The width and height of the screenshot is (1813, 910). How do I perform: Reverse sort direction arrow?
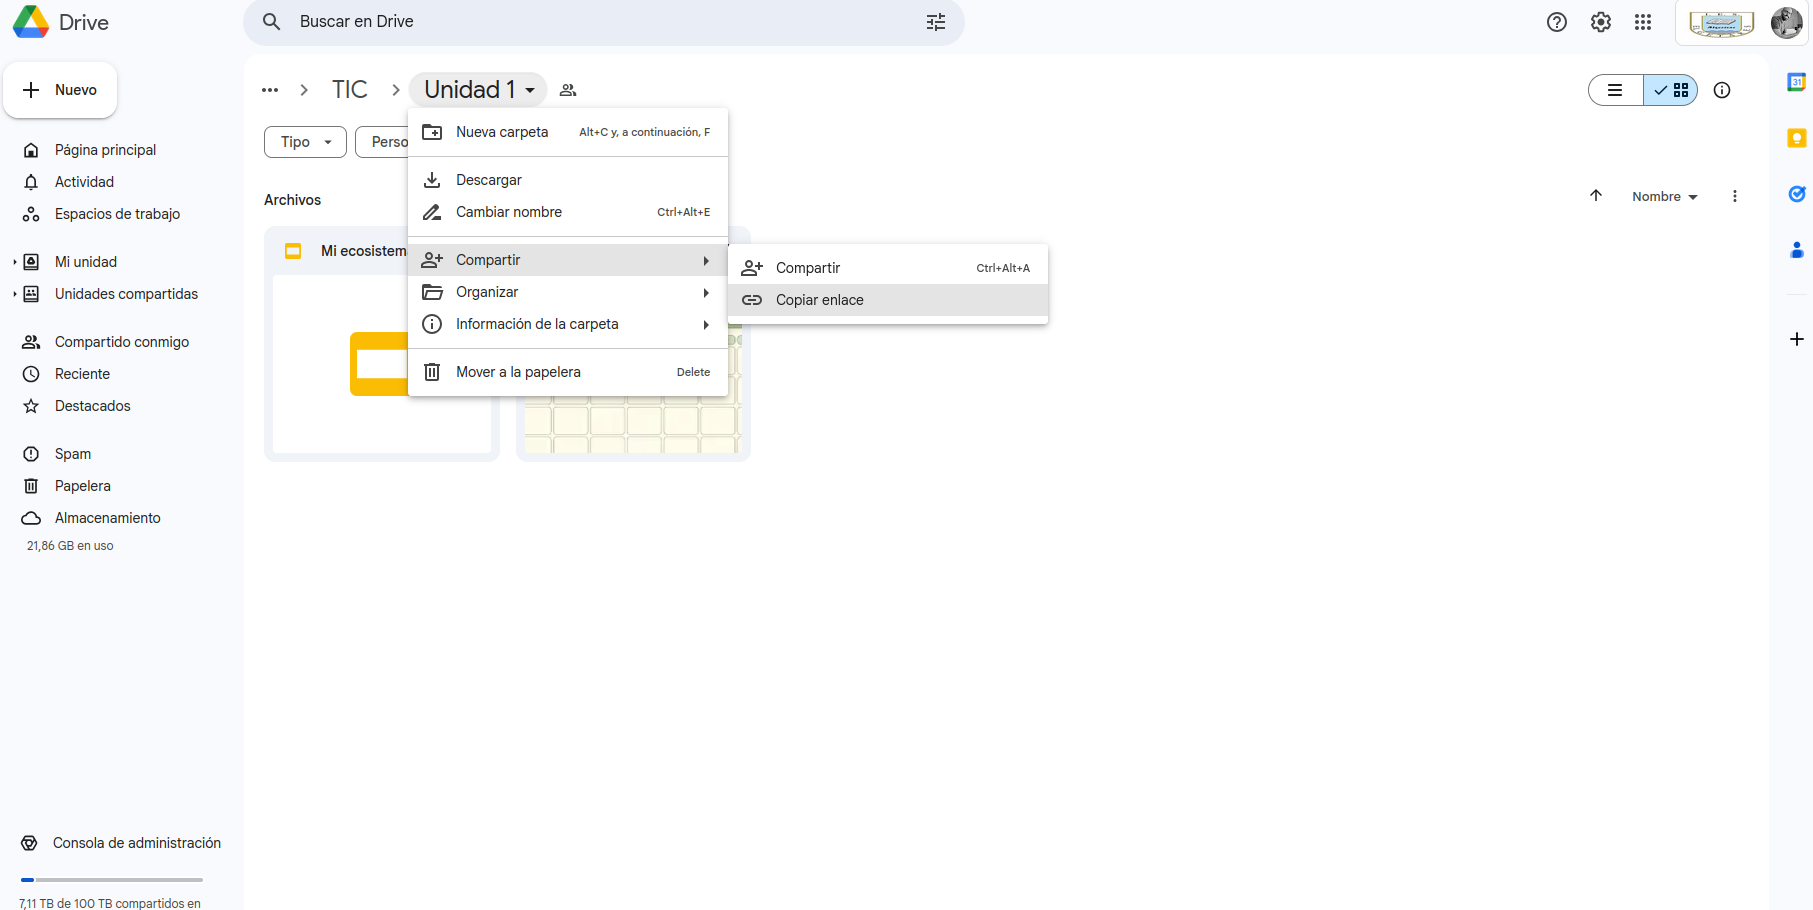pyautogui.click(x=1596, y=196)
